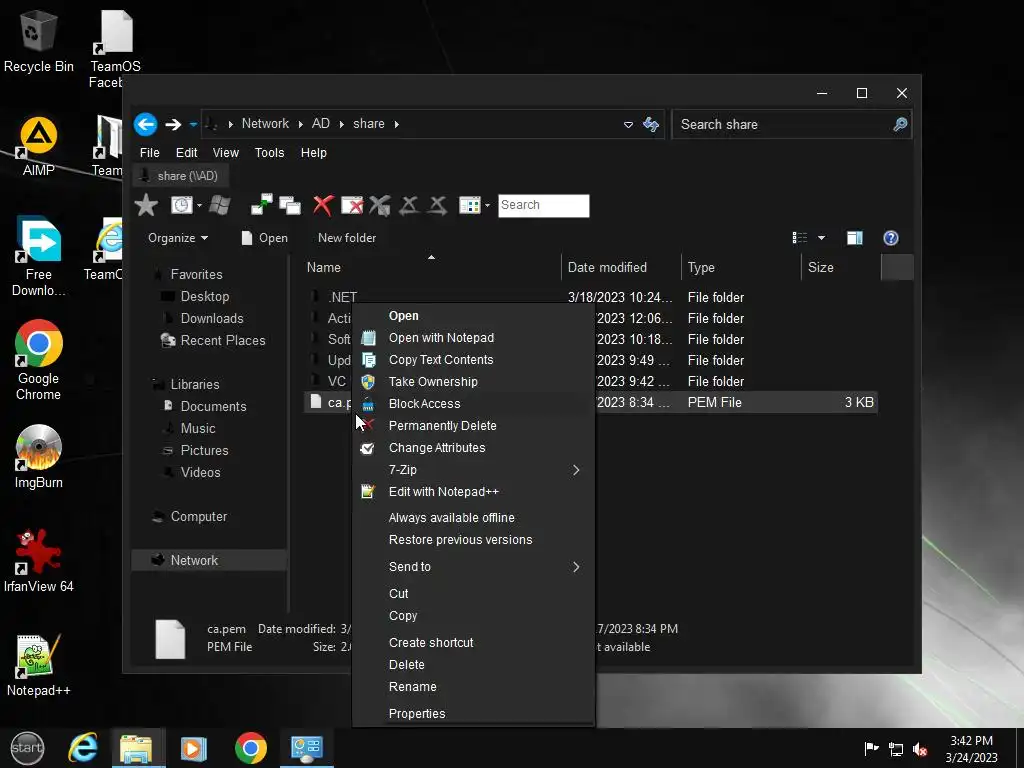Open dropdown arrow beside clock history icon

pyautogui.click(x=199, y=205)
